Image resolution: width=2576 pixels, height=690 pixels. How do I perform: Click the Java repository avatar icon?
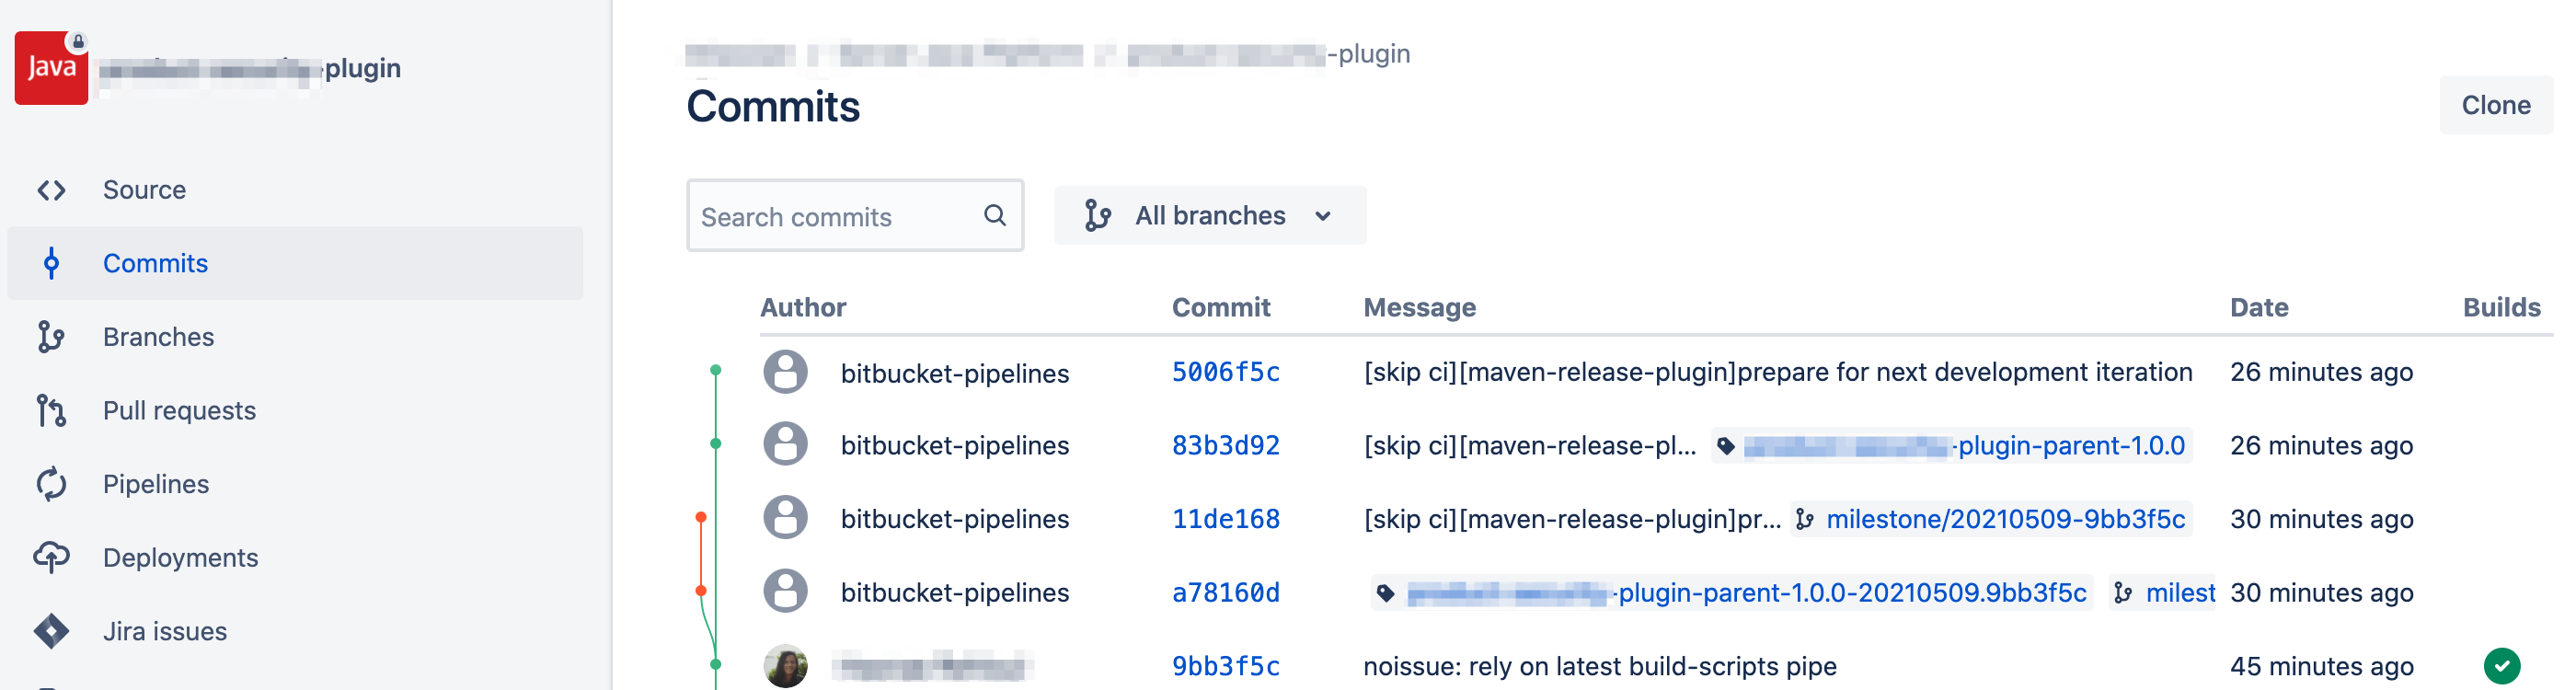pos(51,68)
